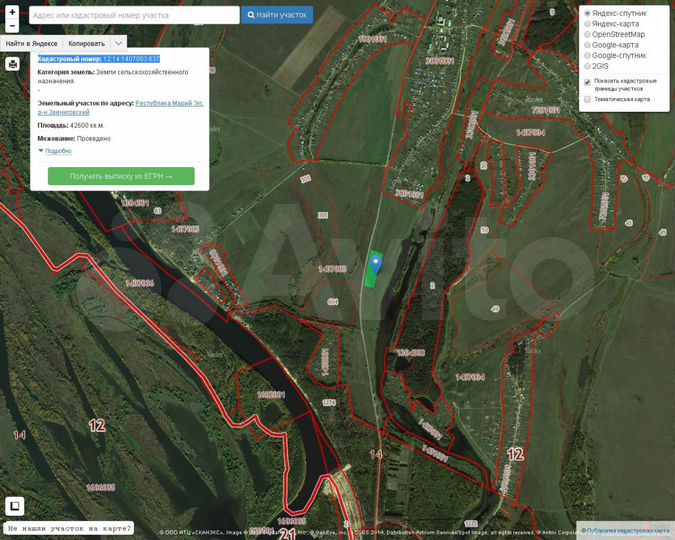Click the square icon at bottom left
Viewport: 675px width, 540px height.
[x=15, y=505]
